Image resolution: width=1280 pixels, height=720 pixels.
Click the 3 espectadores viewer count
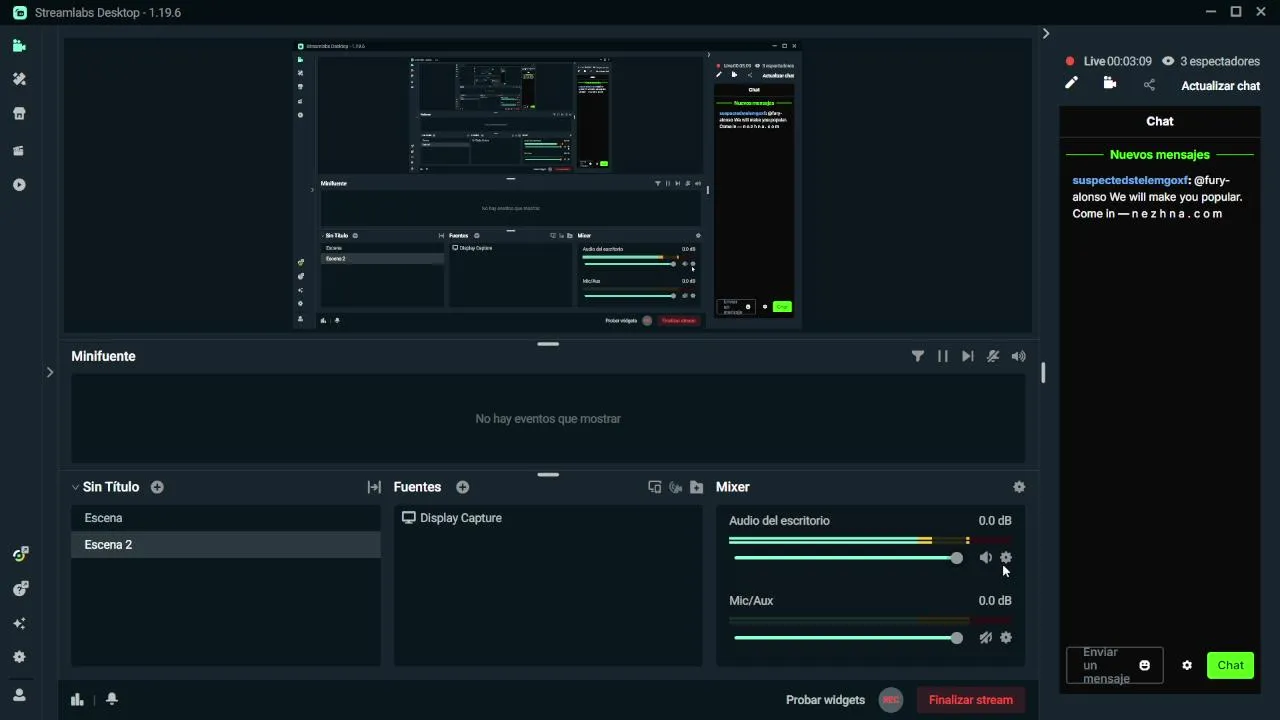click(1211, 61)
